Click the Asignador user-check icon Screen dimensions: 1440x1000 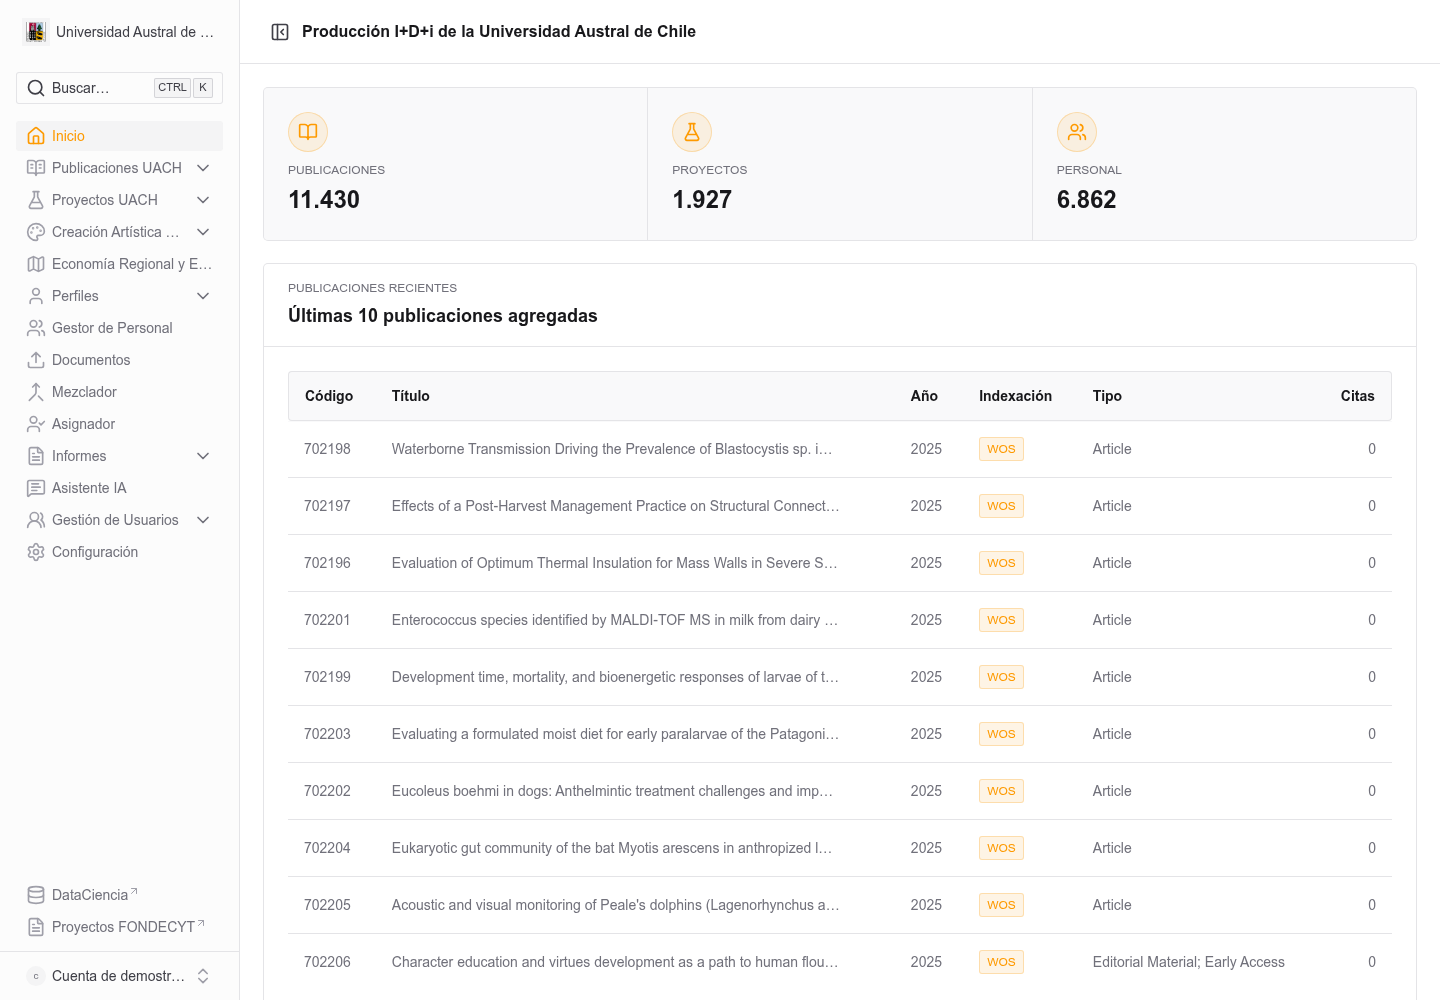tap(36, 424)
